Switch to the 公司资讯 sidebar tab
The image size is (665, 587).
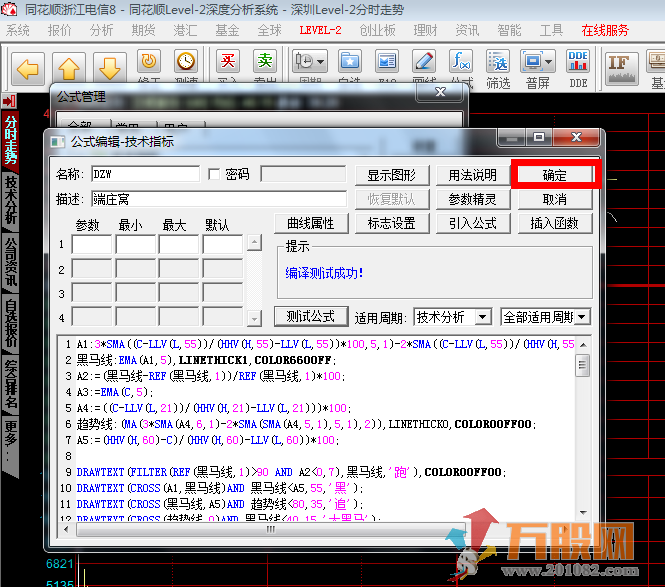coord(10,261)
